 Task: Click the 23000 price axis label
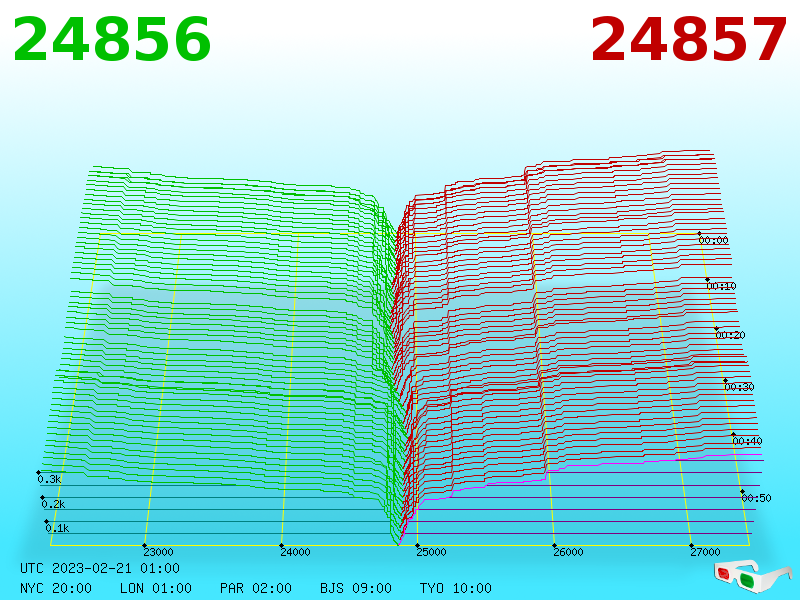(158, 552)
